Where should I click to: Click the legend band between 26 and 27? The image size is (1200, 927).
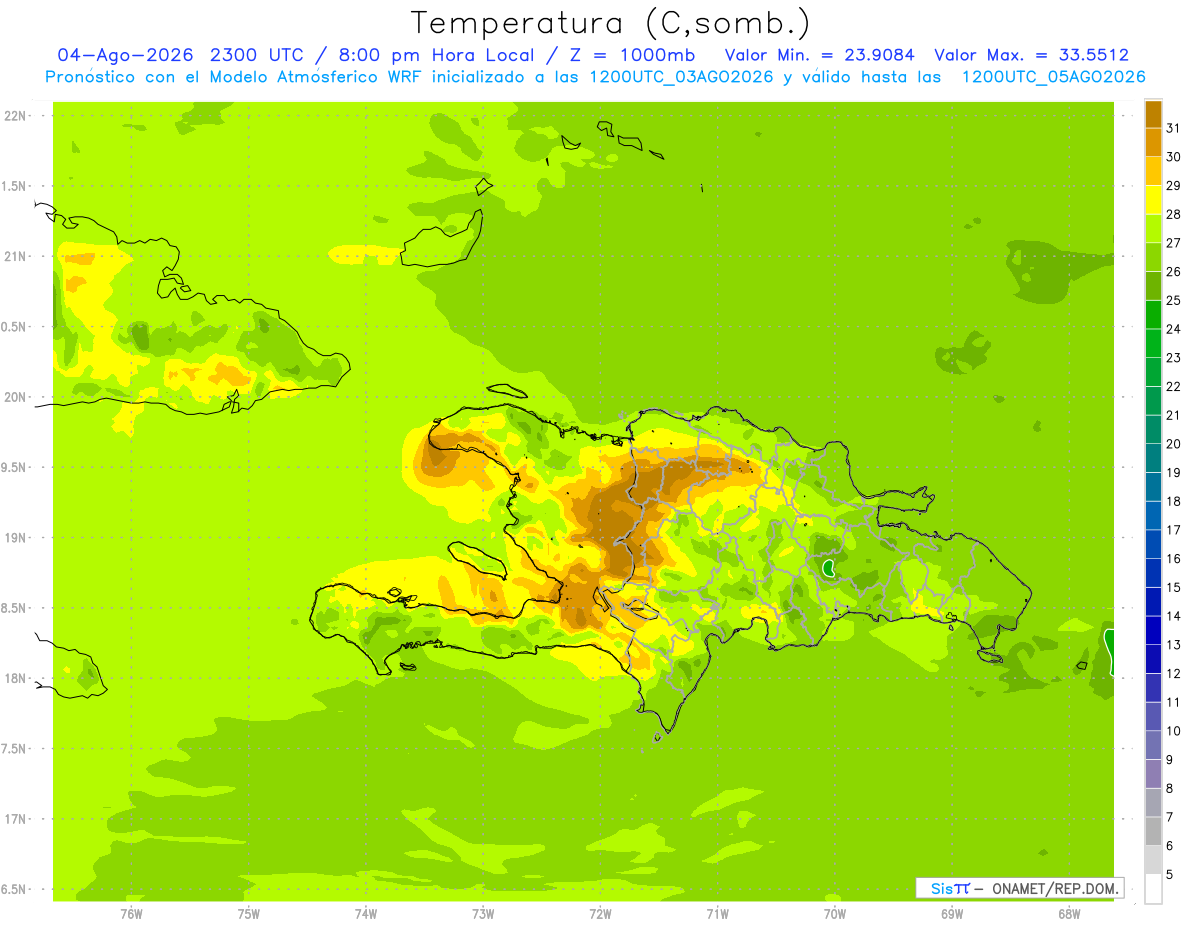click(x=1153, y=257)
